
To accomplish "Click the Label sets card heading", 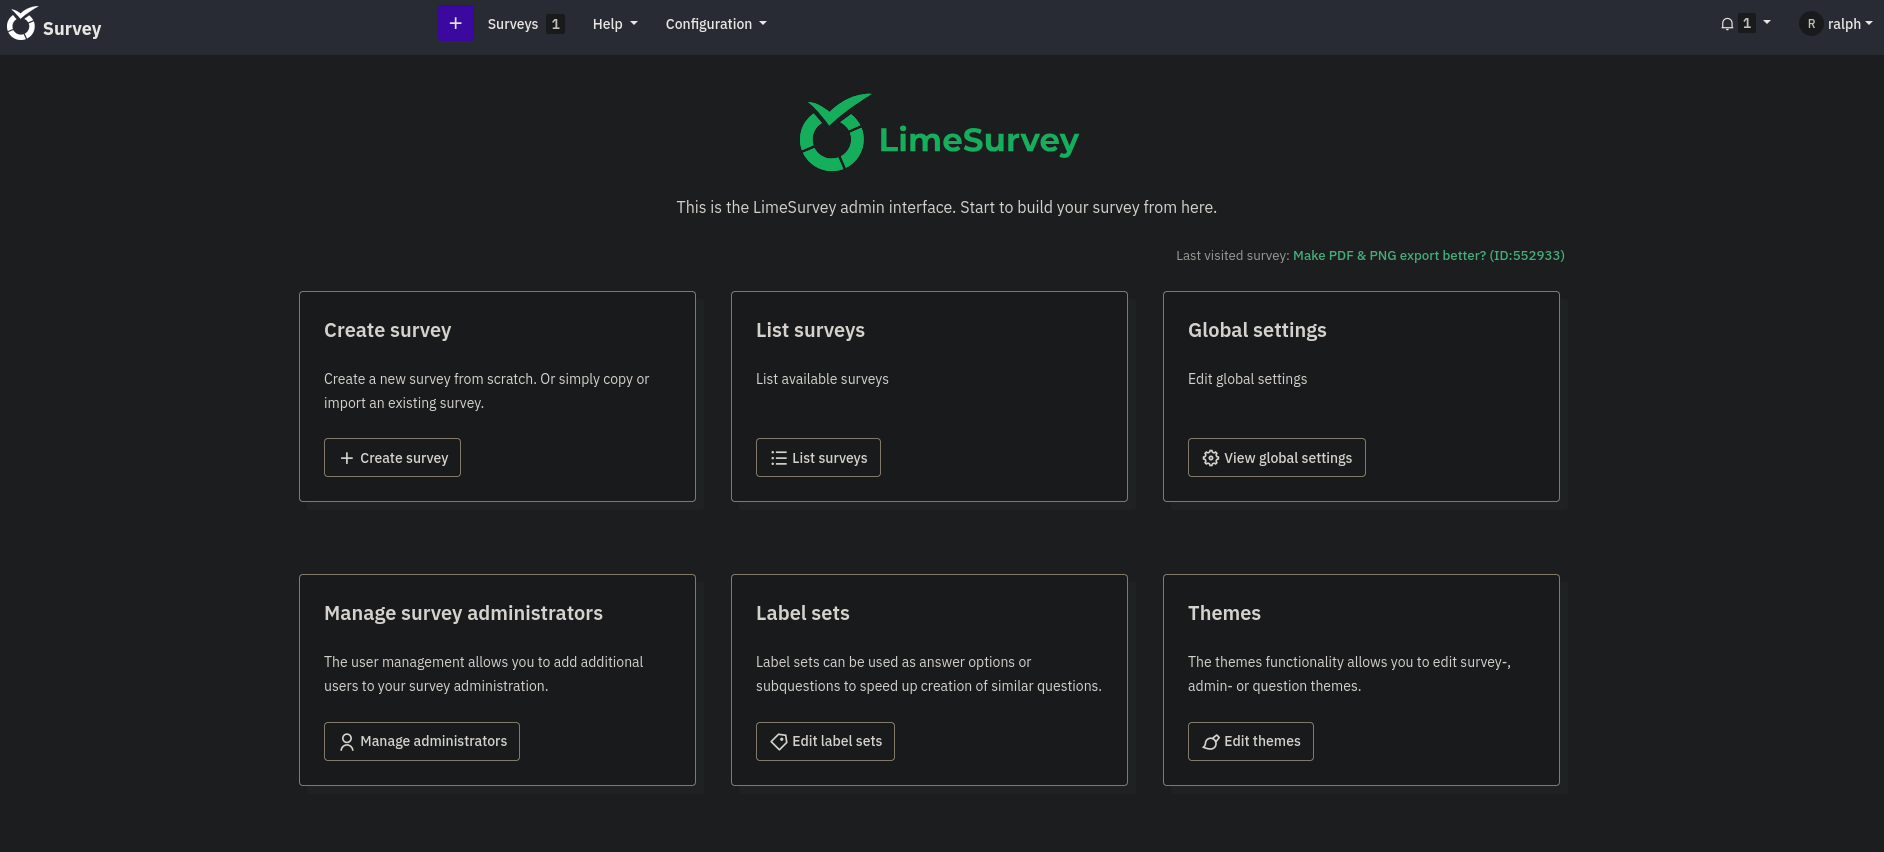I will 802,614.
